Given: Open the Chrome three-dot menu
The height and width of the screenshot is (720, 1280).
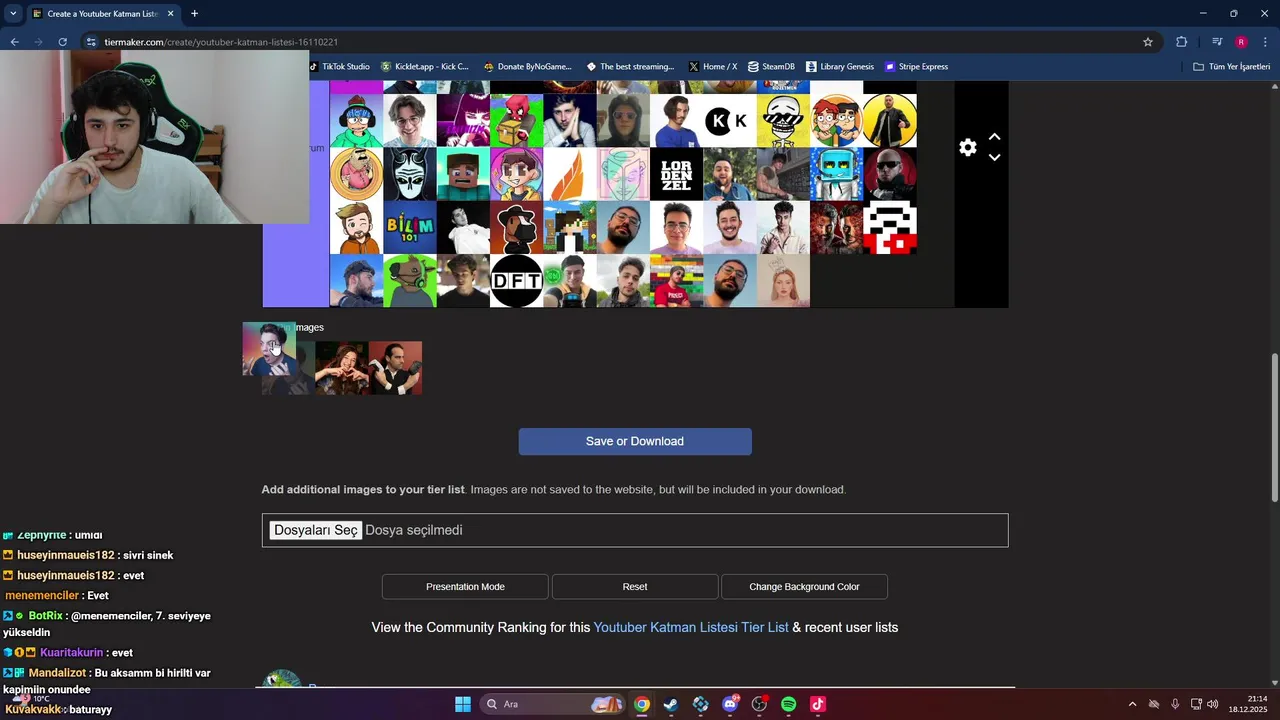Looking at the screenshot, I should (1265, 42).
